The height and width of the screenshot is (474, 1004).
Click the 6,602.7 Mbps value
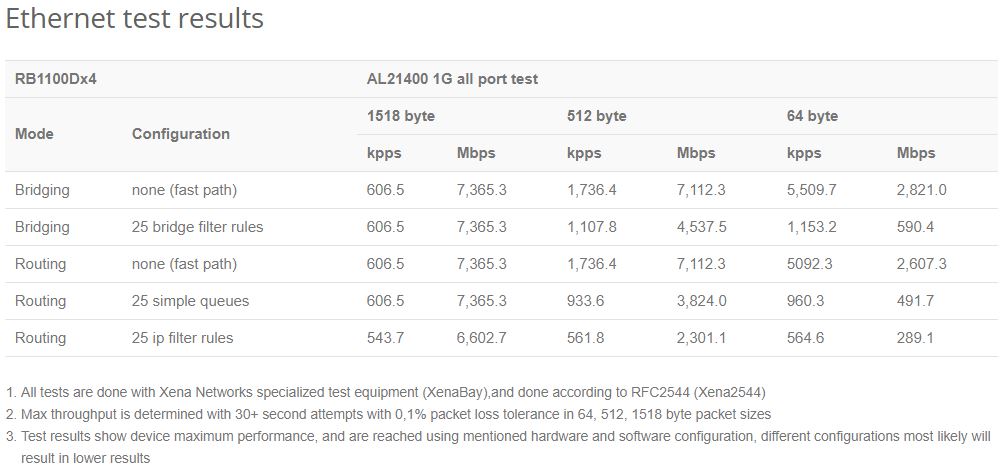[482, 338]
